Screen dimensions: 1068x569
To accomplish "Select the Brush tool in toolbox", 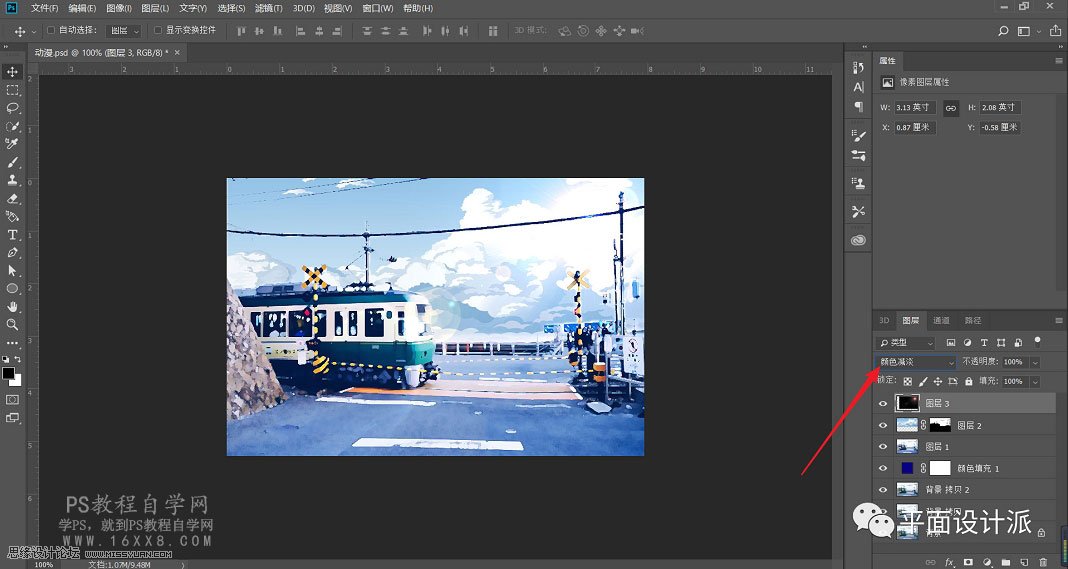I will click(12, 162).
